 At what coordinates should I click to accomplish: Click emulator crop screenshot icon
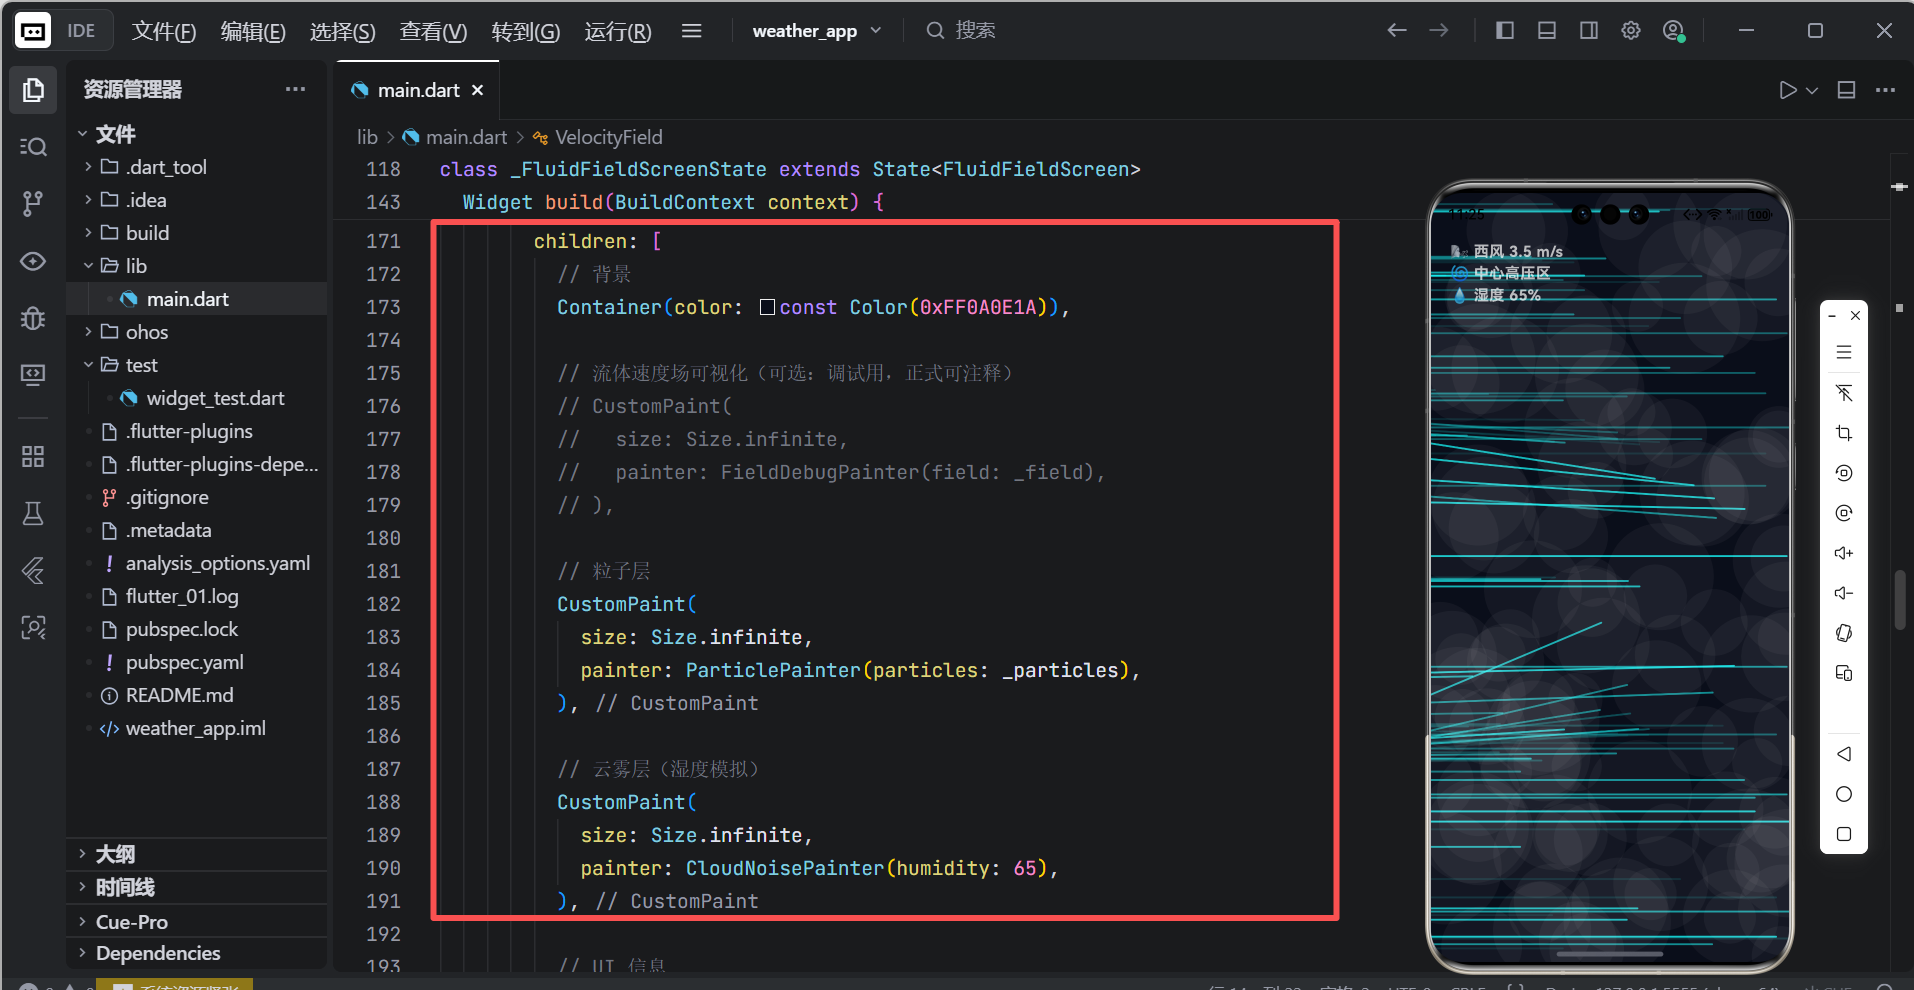point(1844,433)
